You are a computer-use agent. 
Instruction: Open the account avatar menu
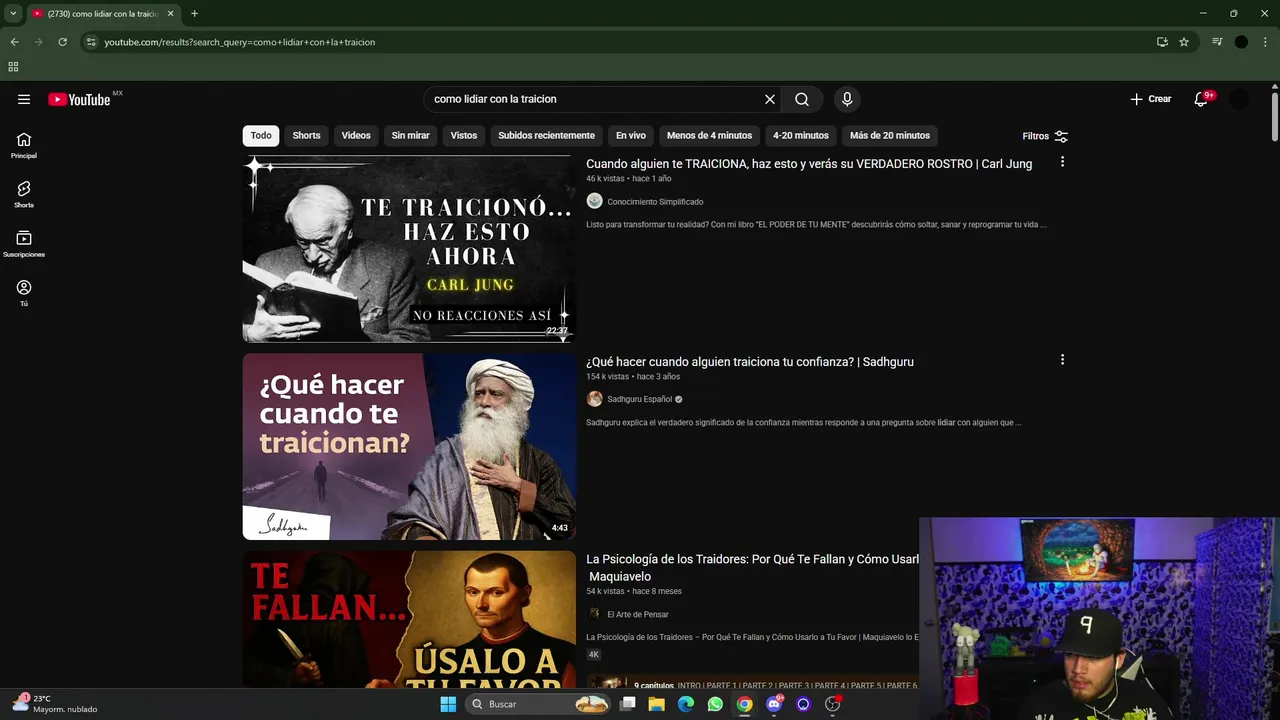1240,99
